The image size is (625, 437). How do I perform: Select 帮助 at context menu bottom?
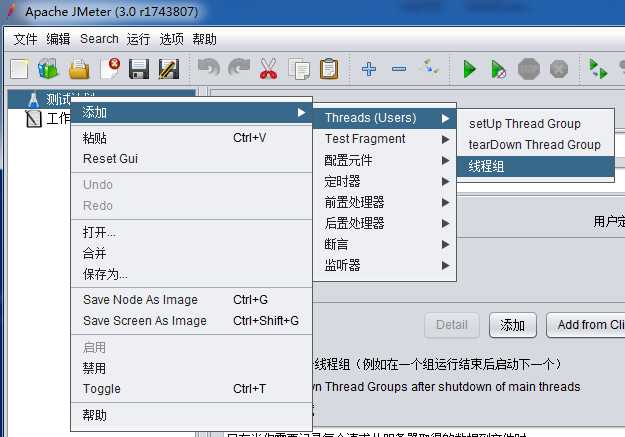point(191,415)
